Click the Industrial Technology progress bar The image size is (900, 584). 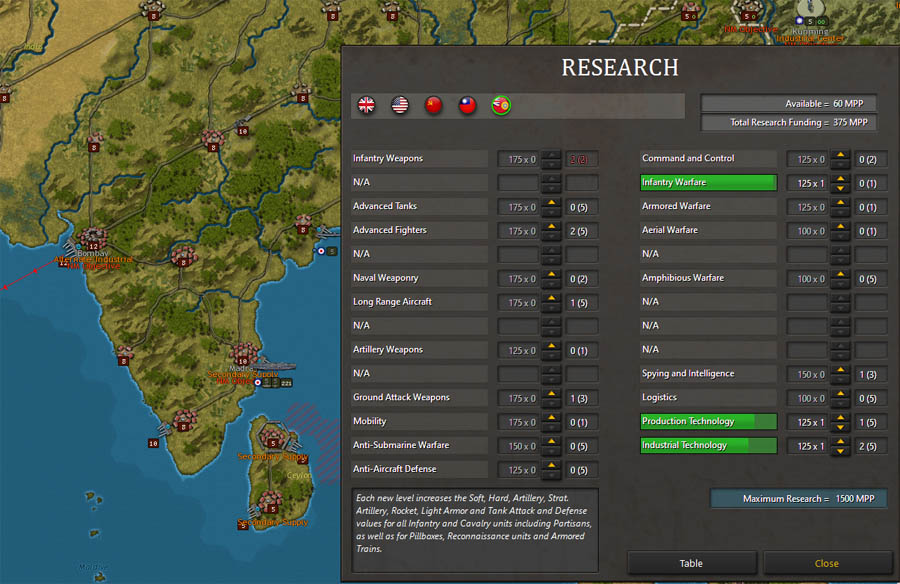(708, 445)
